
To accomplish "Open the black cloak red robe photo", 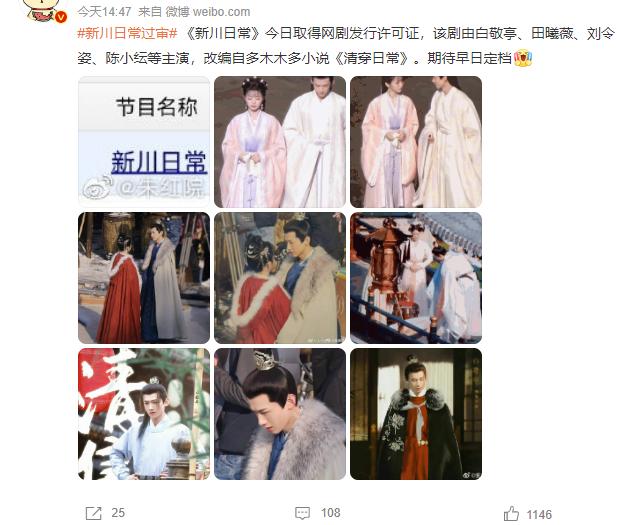I will (x=416, y=414).
